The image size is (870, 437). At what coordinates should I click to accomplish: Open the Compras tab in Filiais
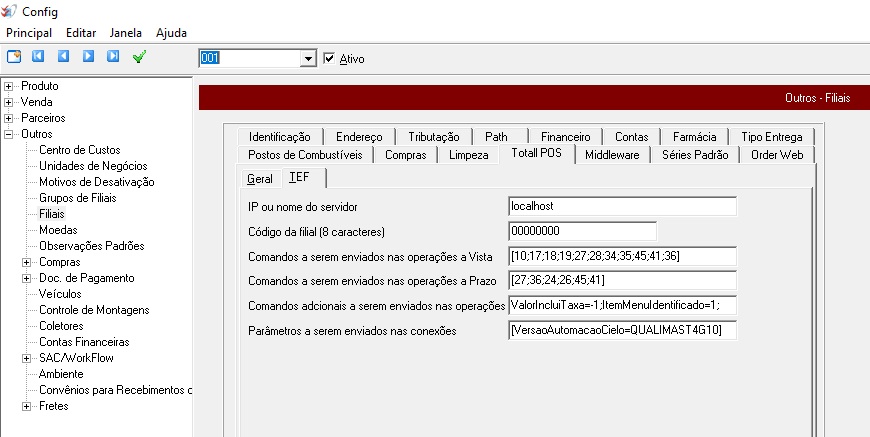406,155
